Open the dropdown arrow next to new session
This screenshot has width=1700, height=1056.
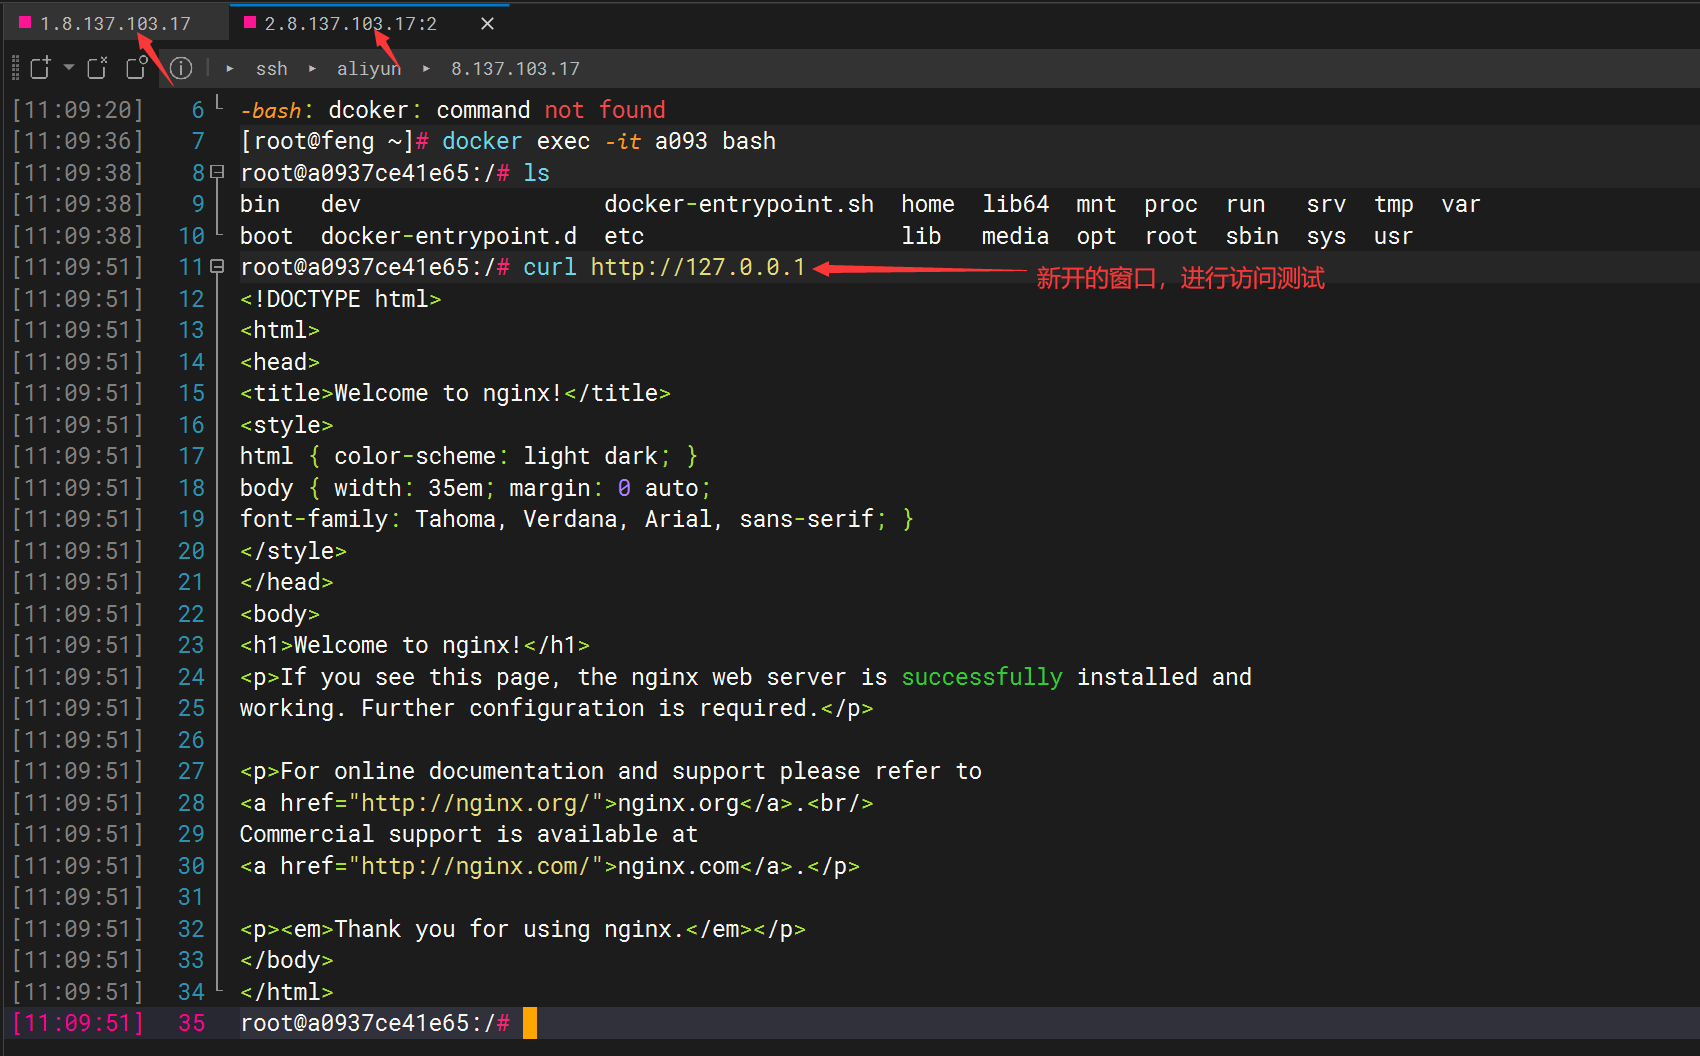pyautogui.click(x=69, y=68)
